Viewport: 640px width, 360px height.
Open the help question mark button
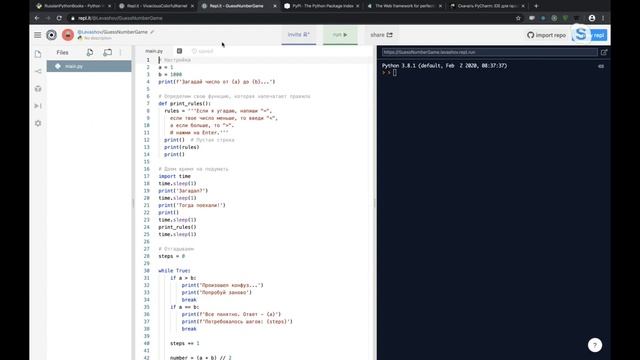tap(595, 345)
